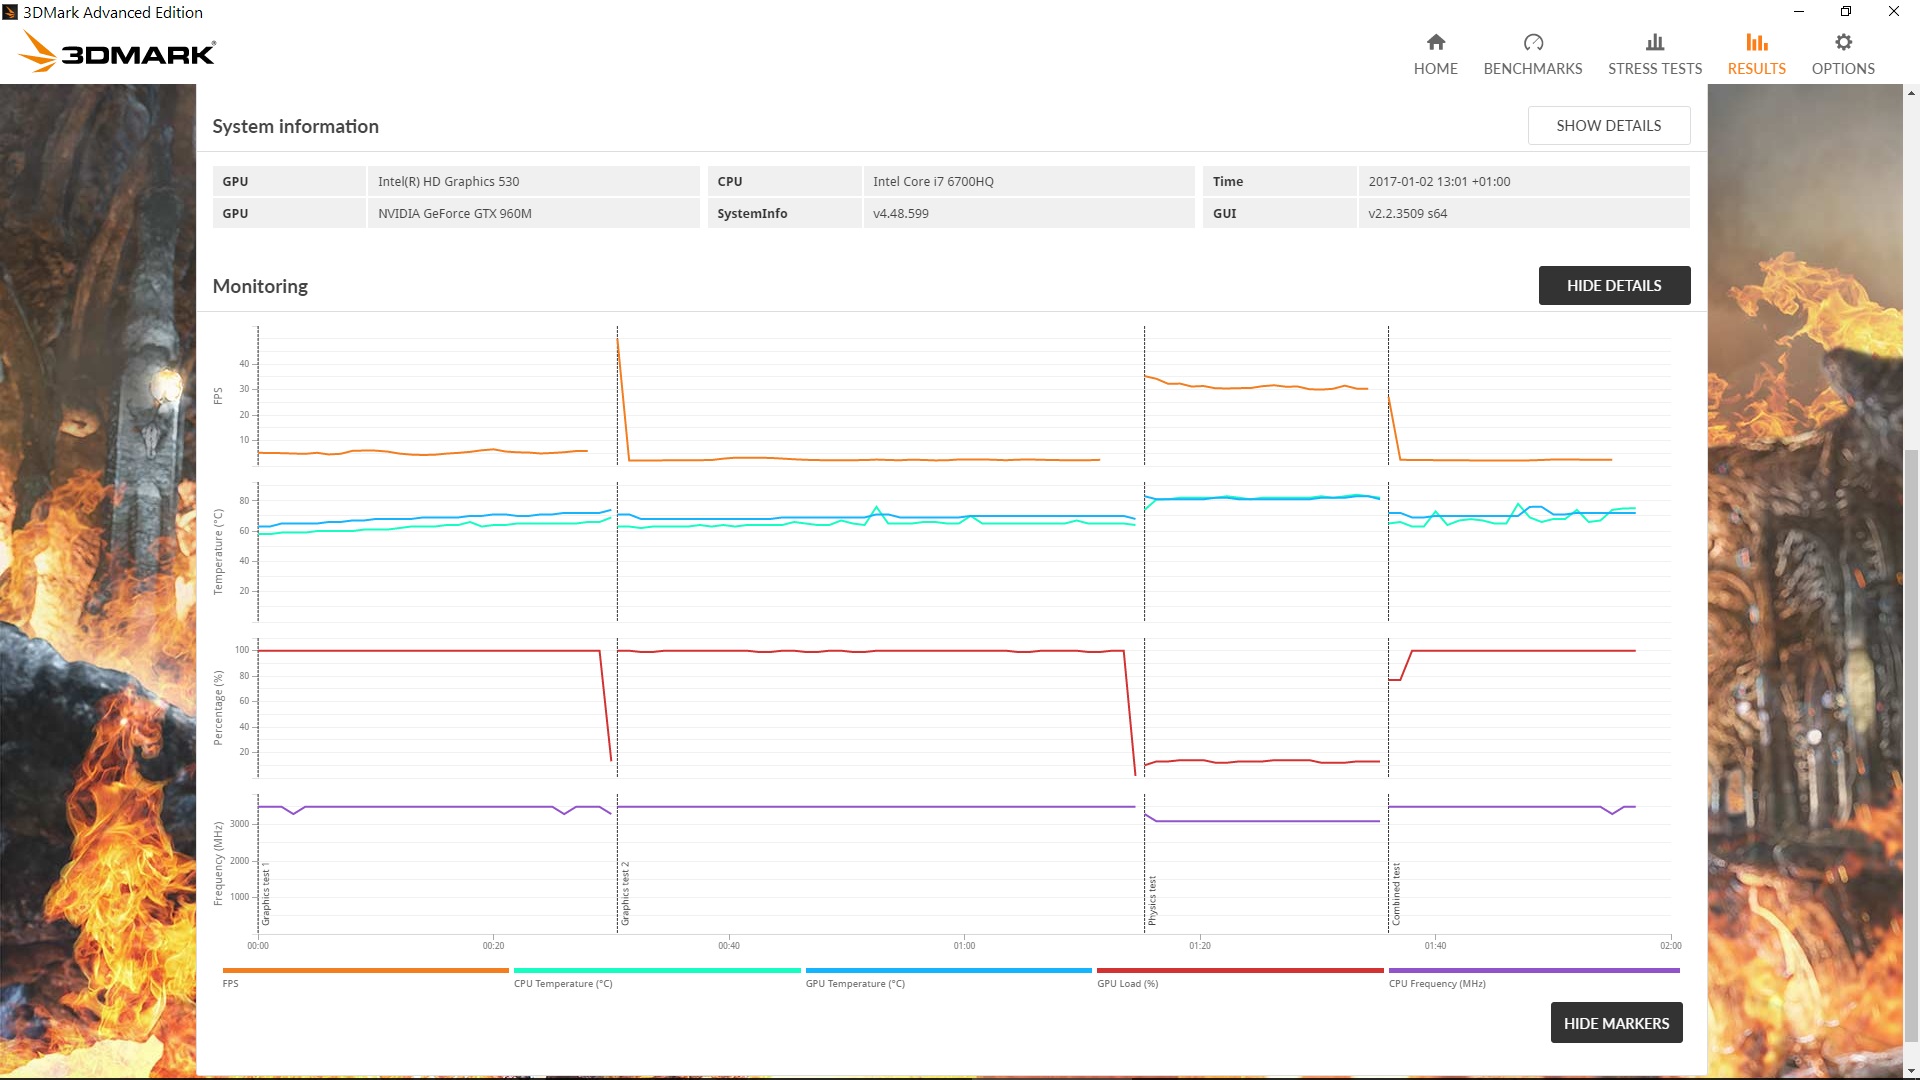This screenshot has height=1080, width=1920.
Task: Click the Intel Core i7 6700HQ value
Action: [x=933, y=182]
